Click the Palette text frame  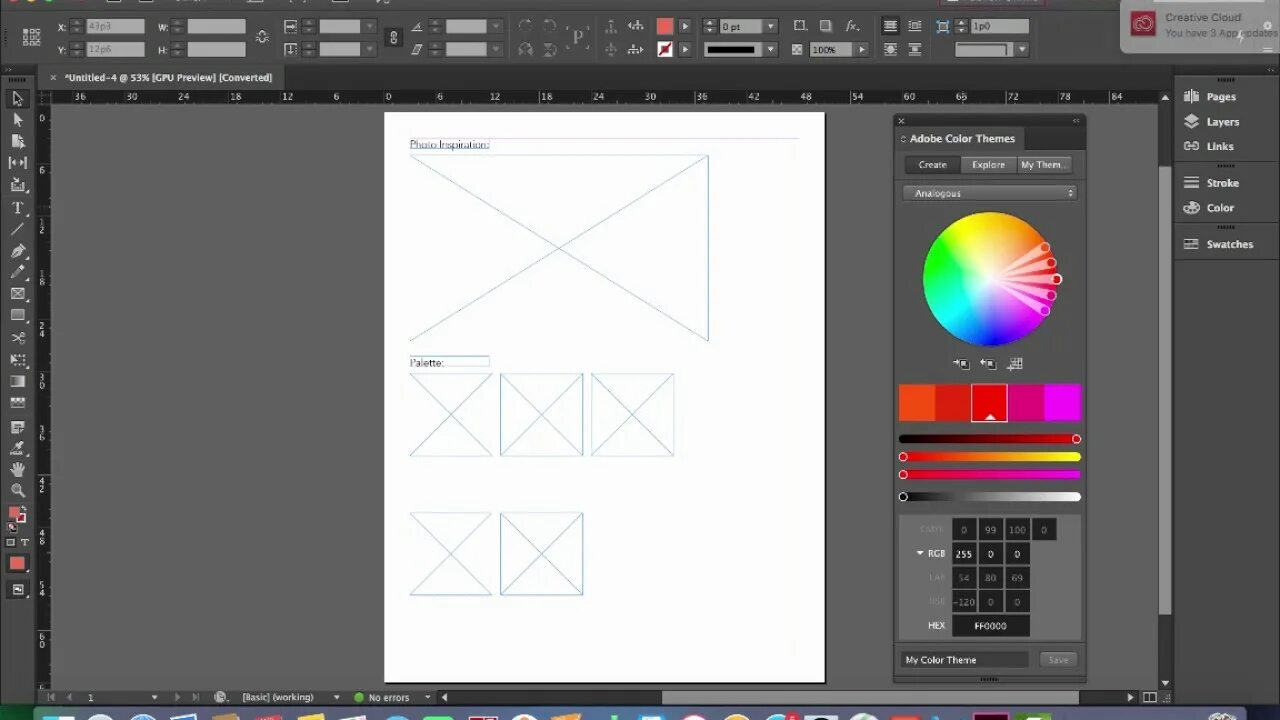[x=449, y=362]
